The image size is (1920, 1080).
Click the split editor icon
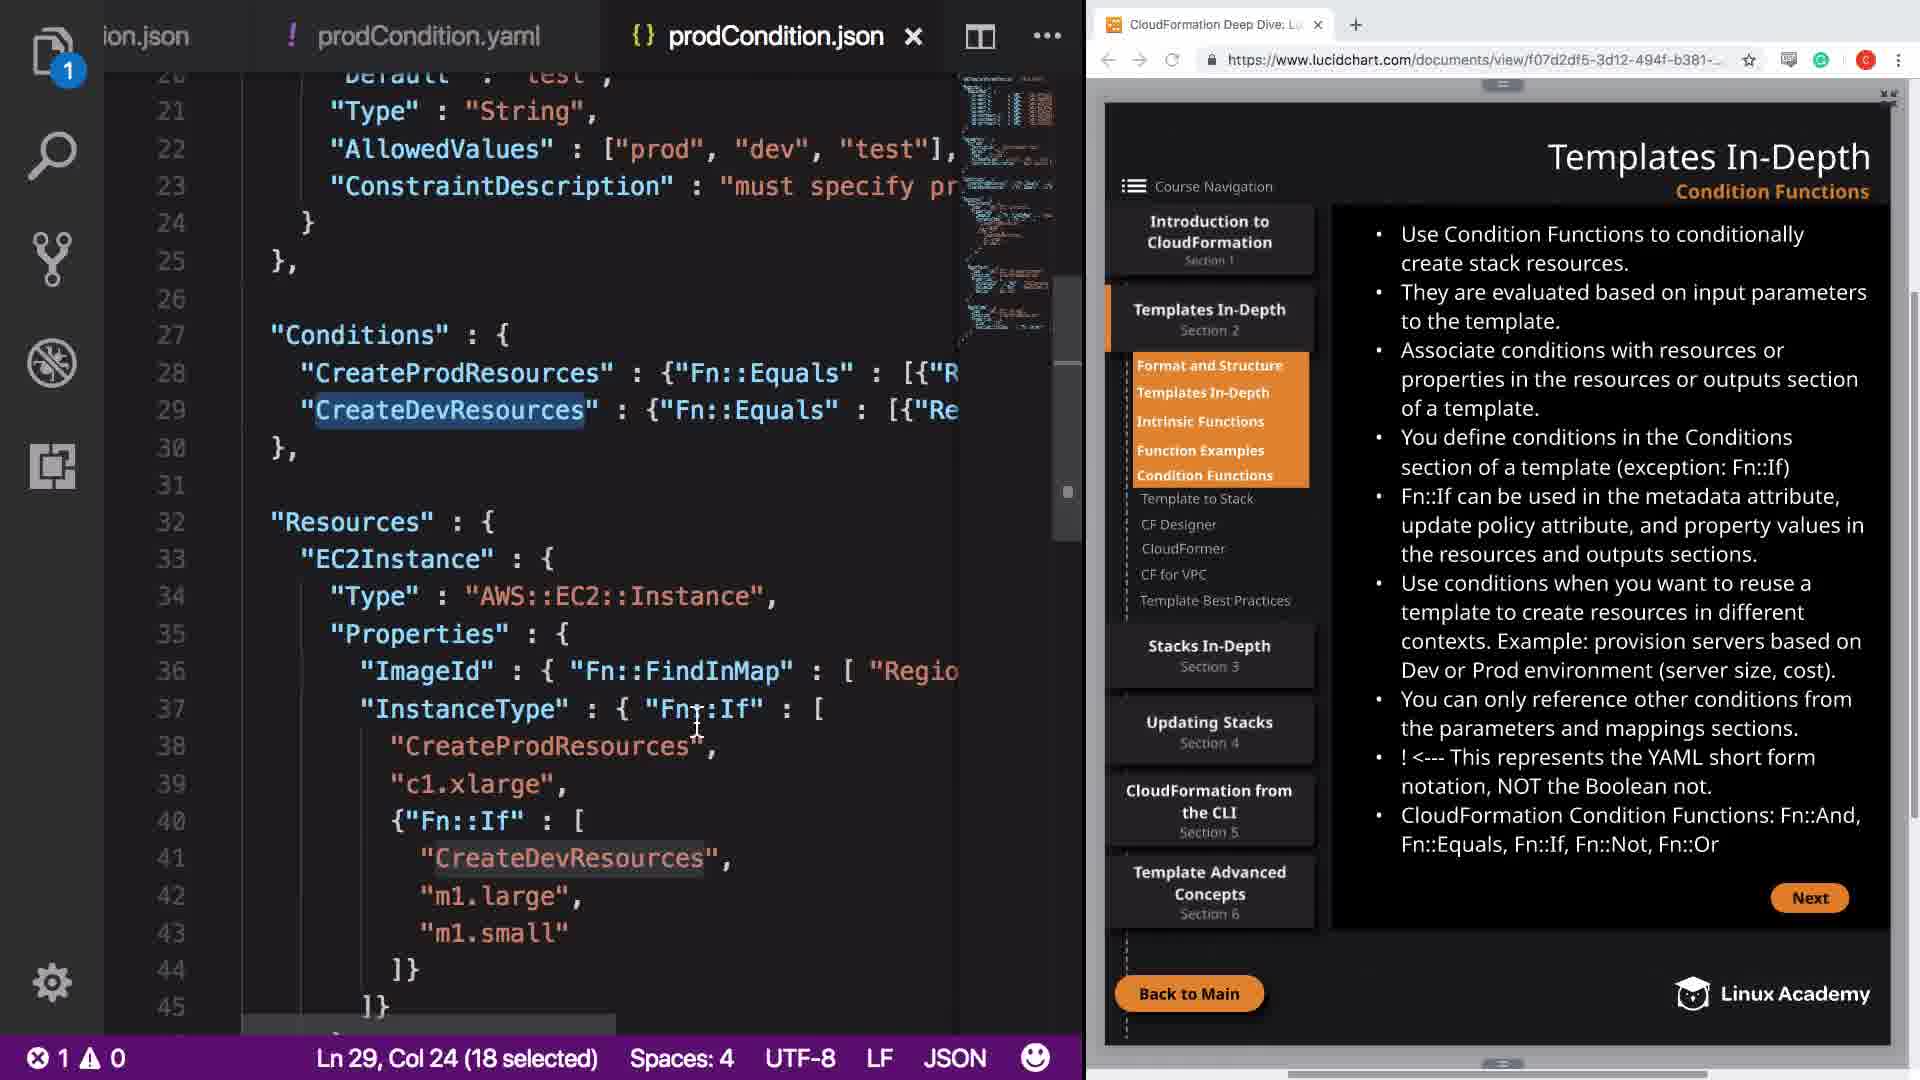[x=980, y=37]
